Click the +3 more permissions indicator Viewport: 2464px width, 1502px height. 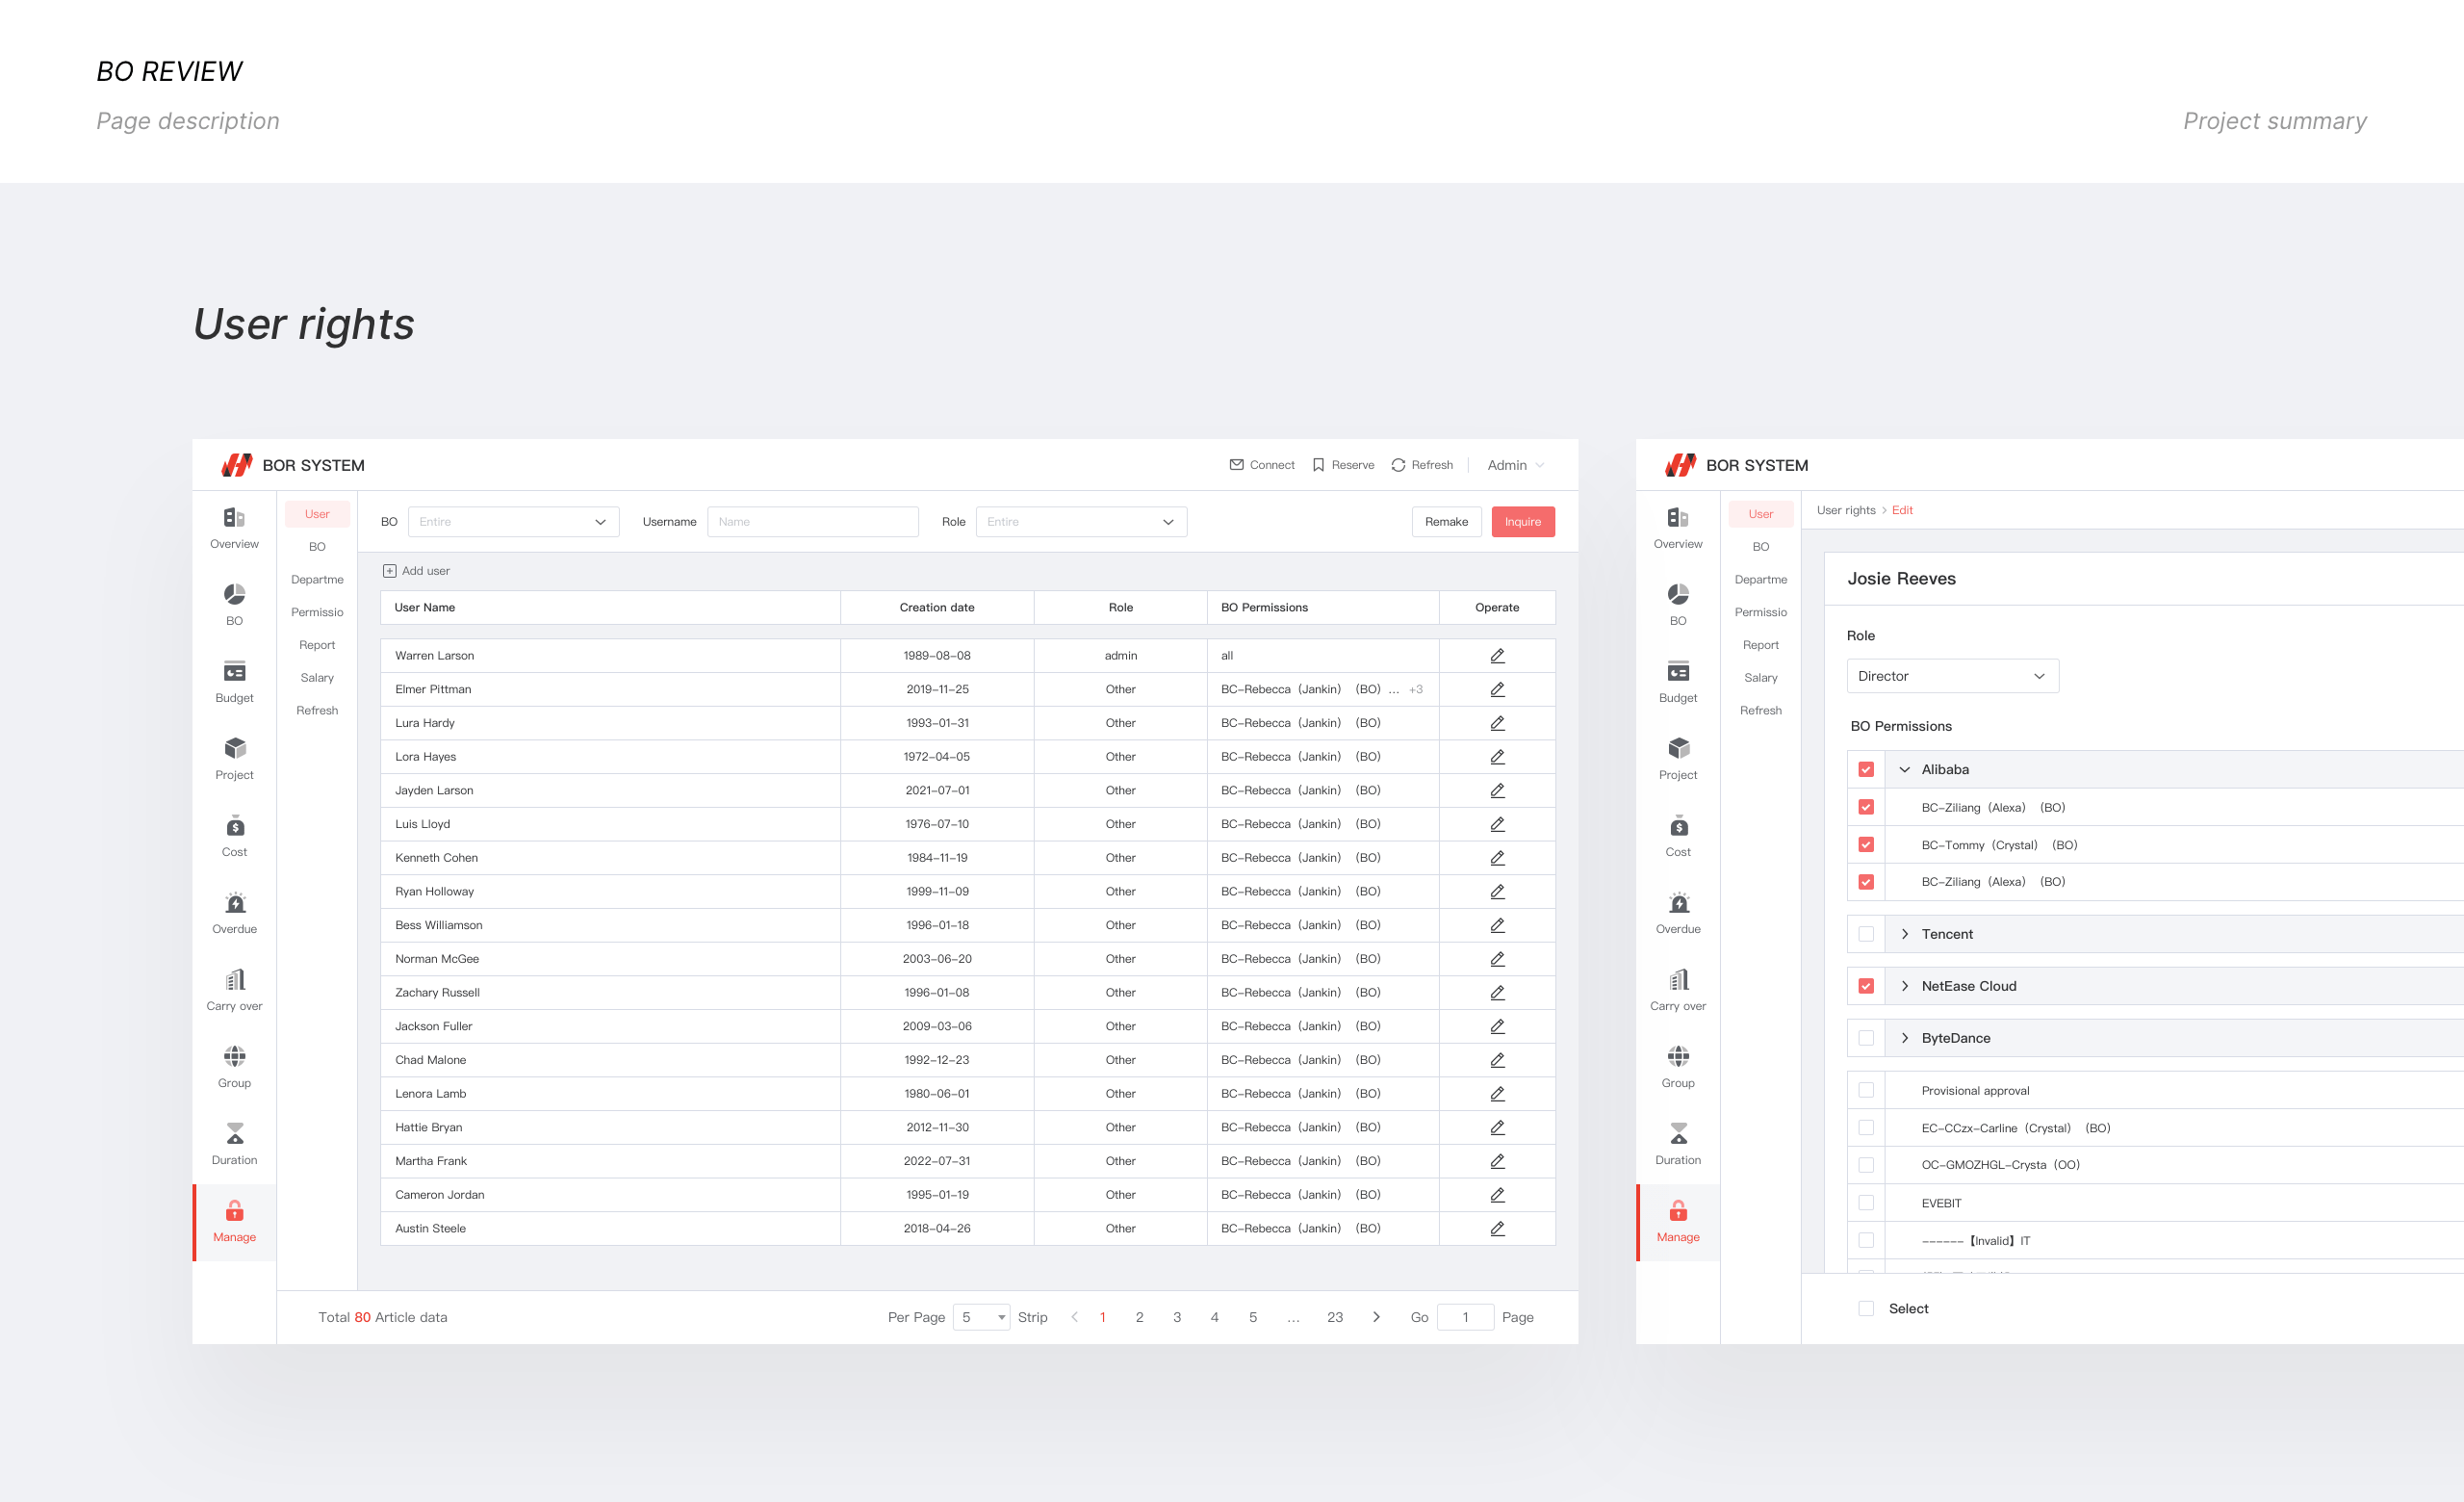(x=1415, y=689)
